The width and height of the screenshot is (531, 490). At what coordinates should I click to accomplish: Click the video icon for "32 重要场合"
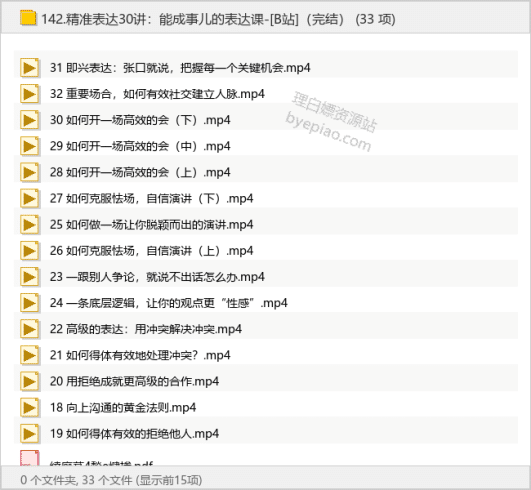tap(29, 94)
